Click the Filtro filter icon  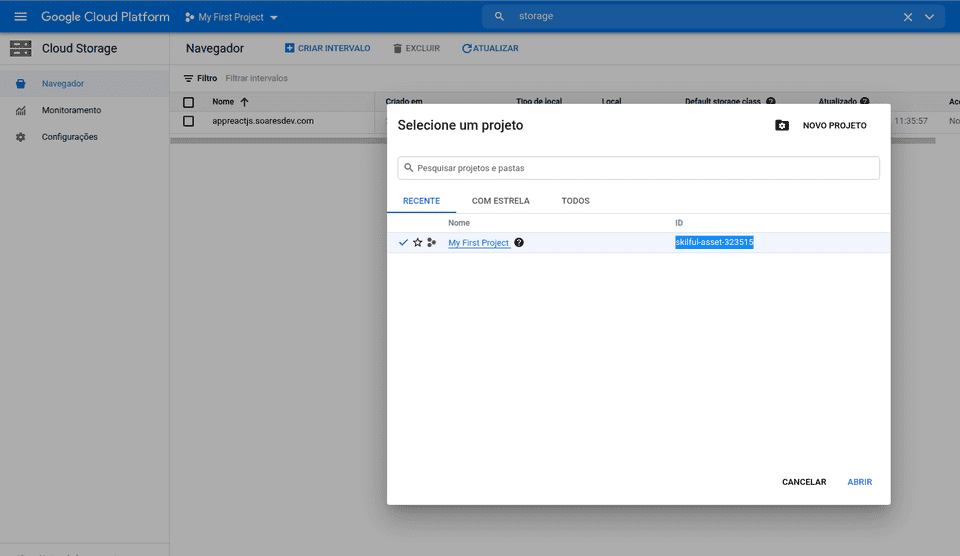[x=188, y=78]
